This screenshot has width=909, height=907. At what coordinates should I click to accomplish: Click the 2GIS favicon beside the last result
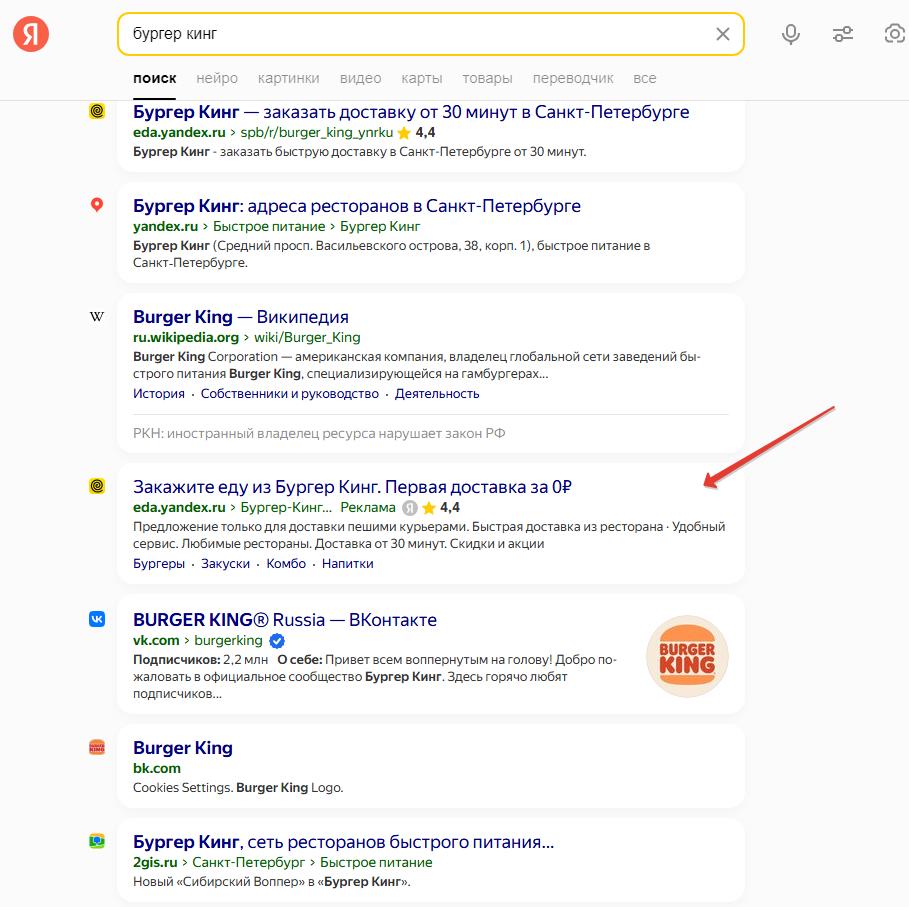[x=97, y=841]
